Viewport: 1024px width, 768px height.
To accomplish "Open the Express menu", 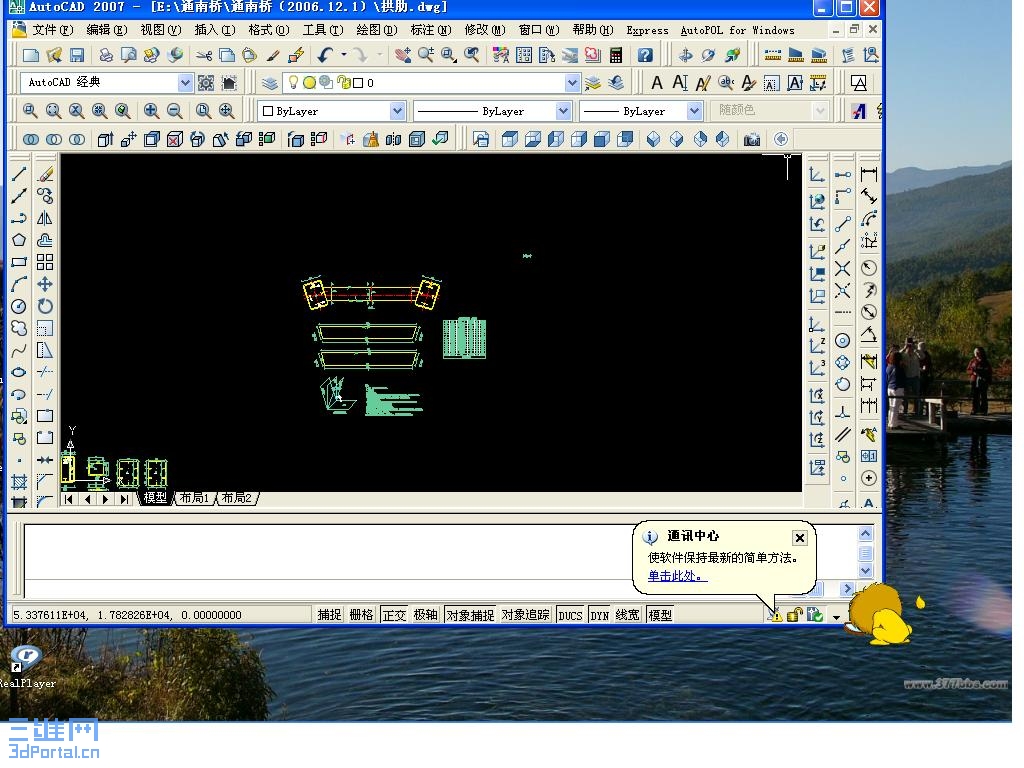I will 647,30.
